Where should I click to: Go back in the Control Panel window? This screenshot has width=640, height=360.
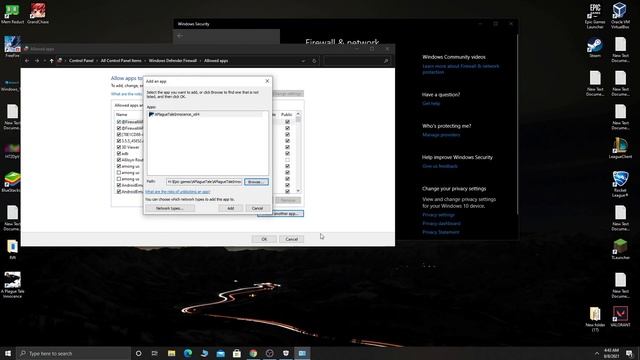(x=27, y=60)
